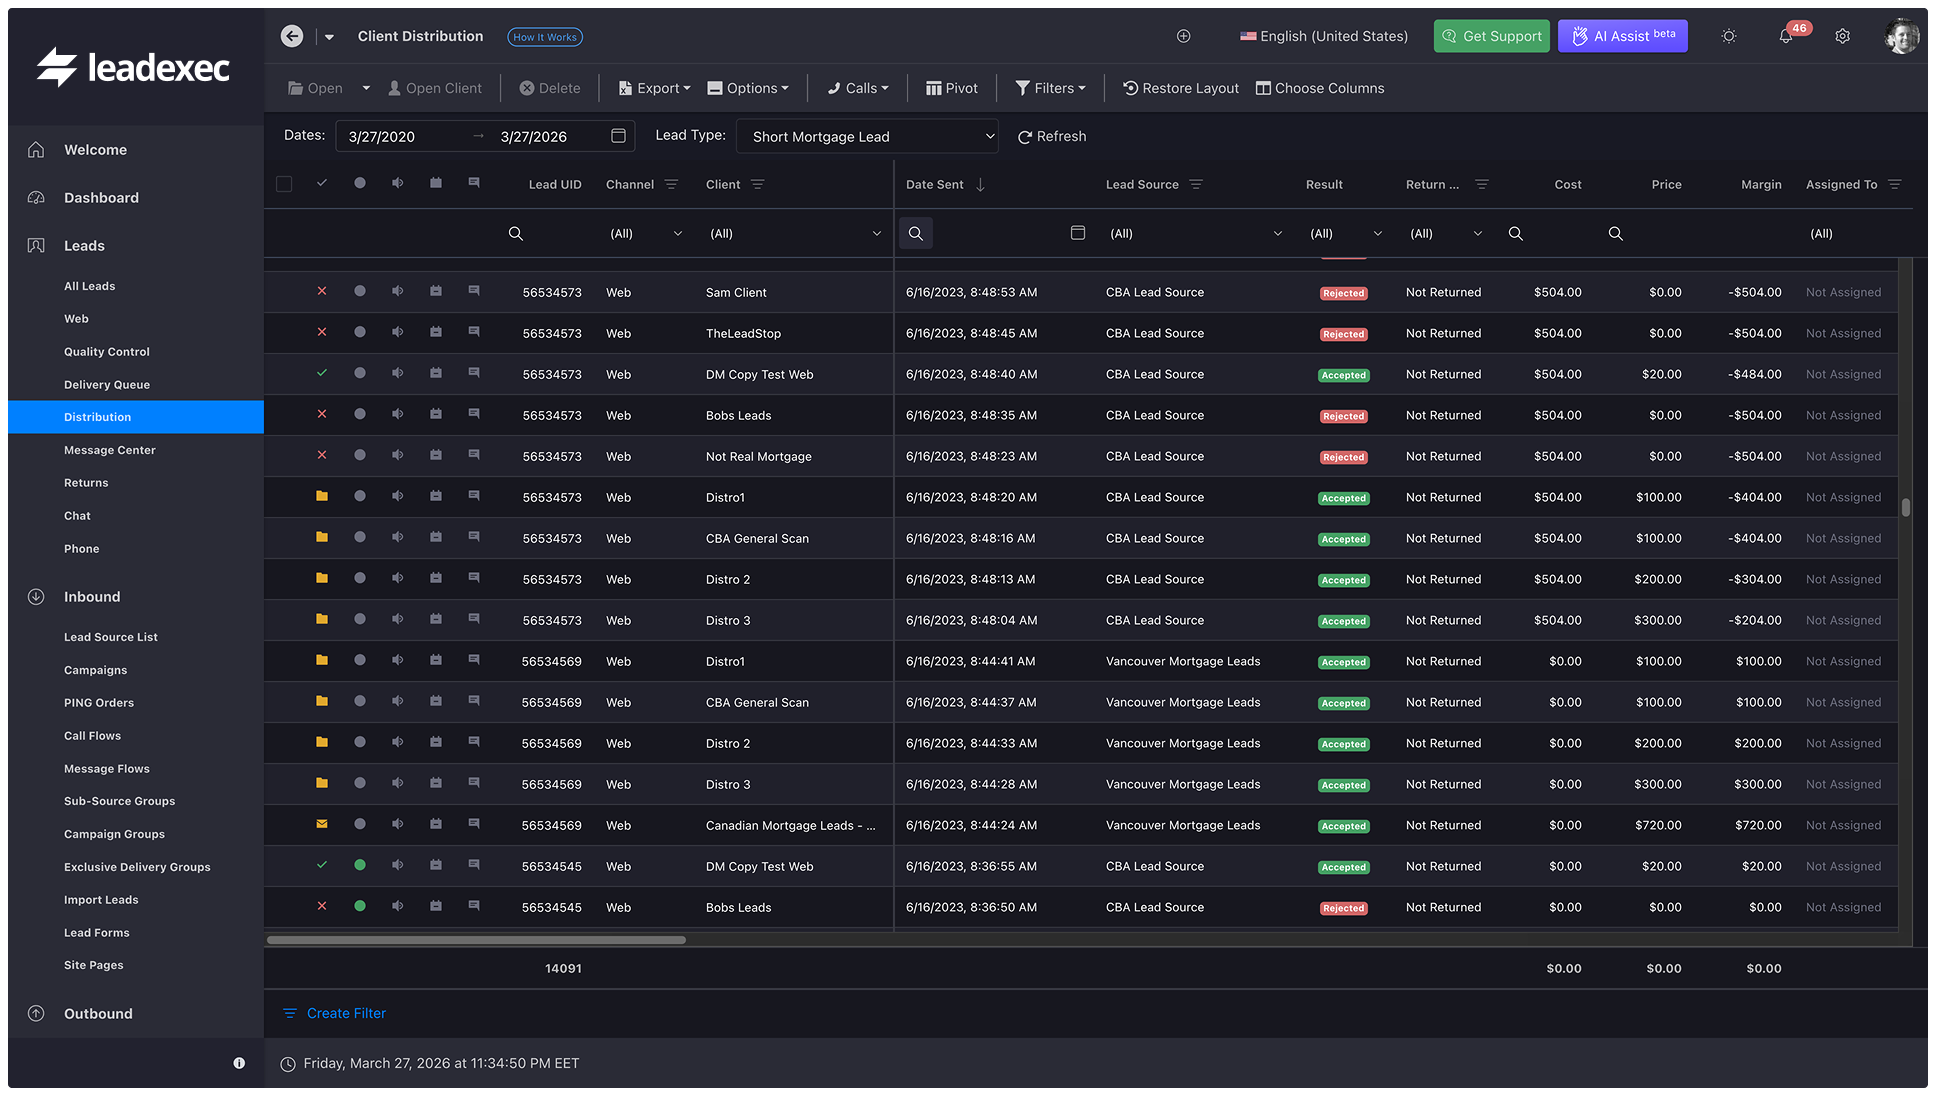The width and height of the screenshot is (1936, 1096).
Task: Click the Date Sent sort arrow
Action: tap(980, 184)
